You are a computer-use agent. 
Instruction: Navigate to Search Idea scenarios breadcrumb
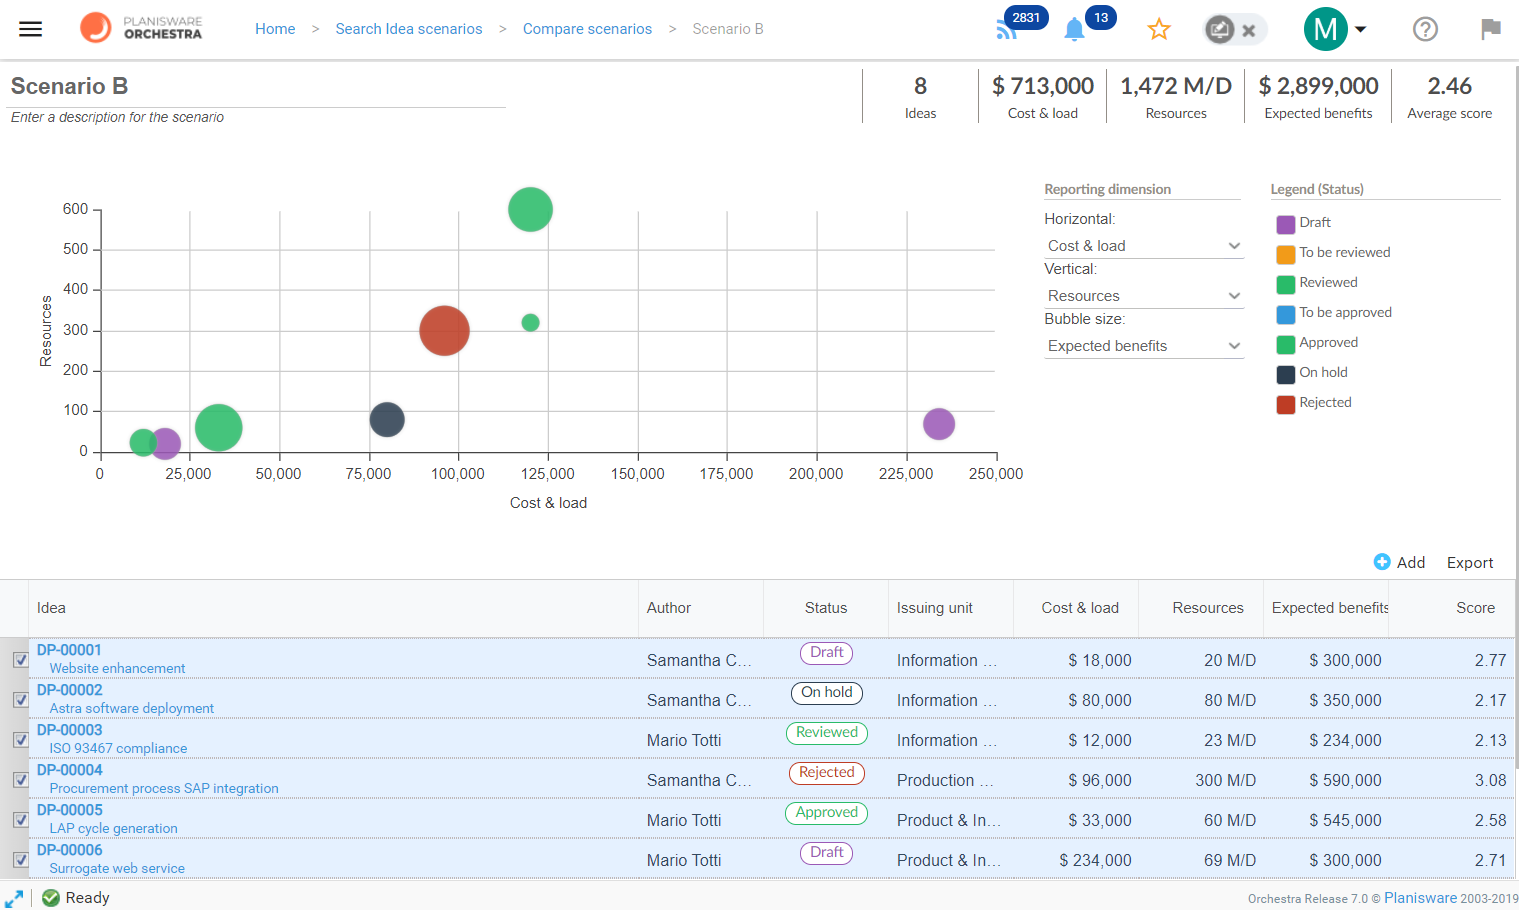click(409, 29)
